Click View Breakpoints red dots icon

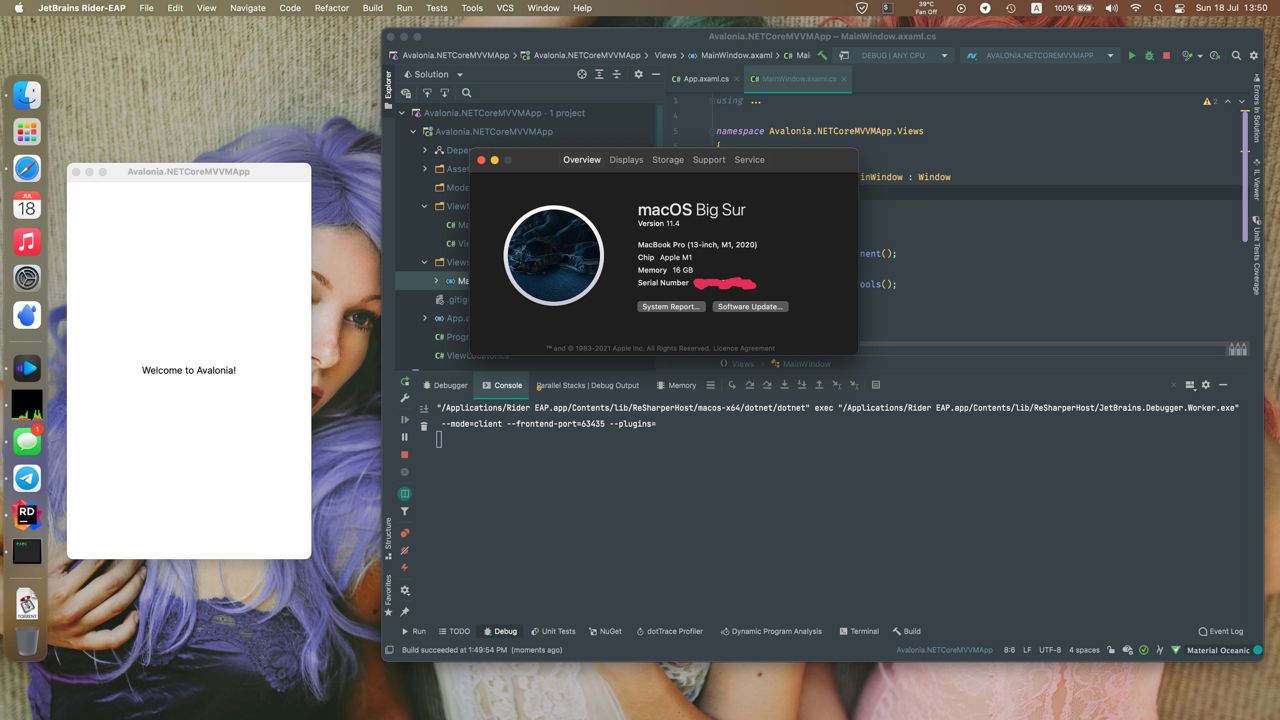click(x=405, y=533)
